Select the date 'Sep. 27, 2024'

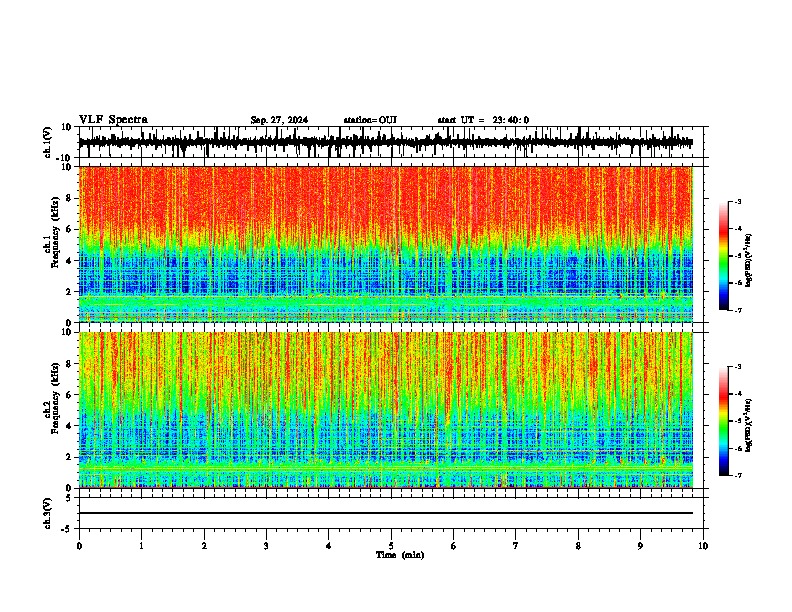coord(279,120)
